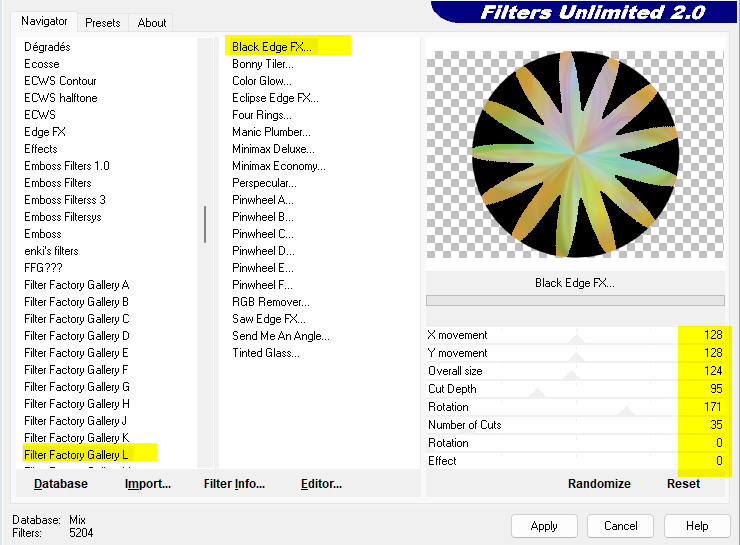Select Emboss Filtersys category
740x545 pixels.
(63, 217)
